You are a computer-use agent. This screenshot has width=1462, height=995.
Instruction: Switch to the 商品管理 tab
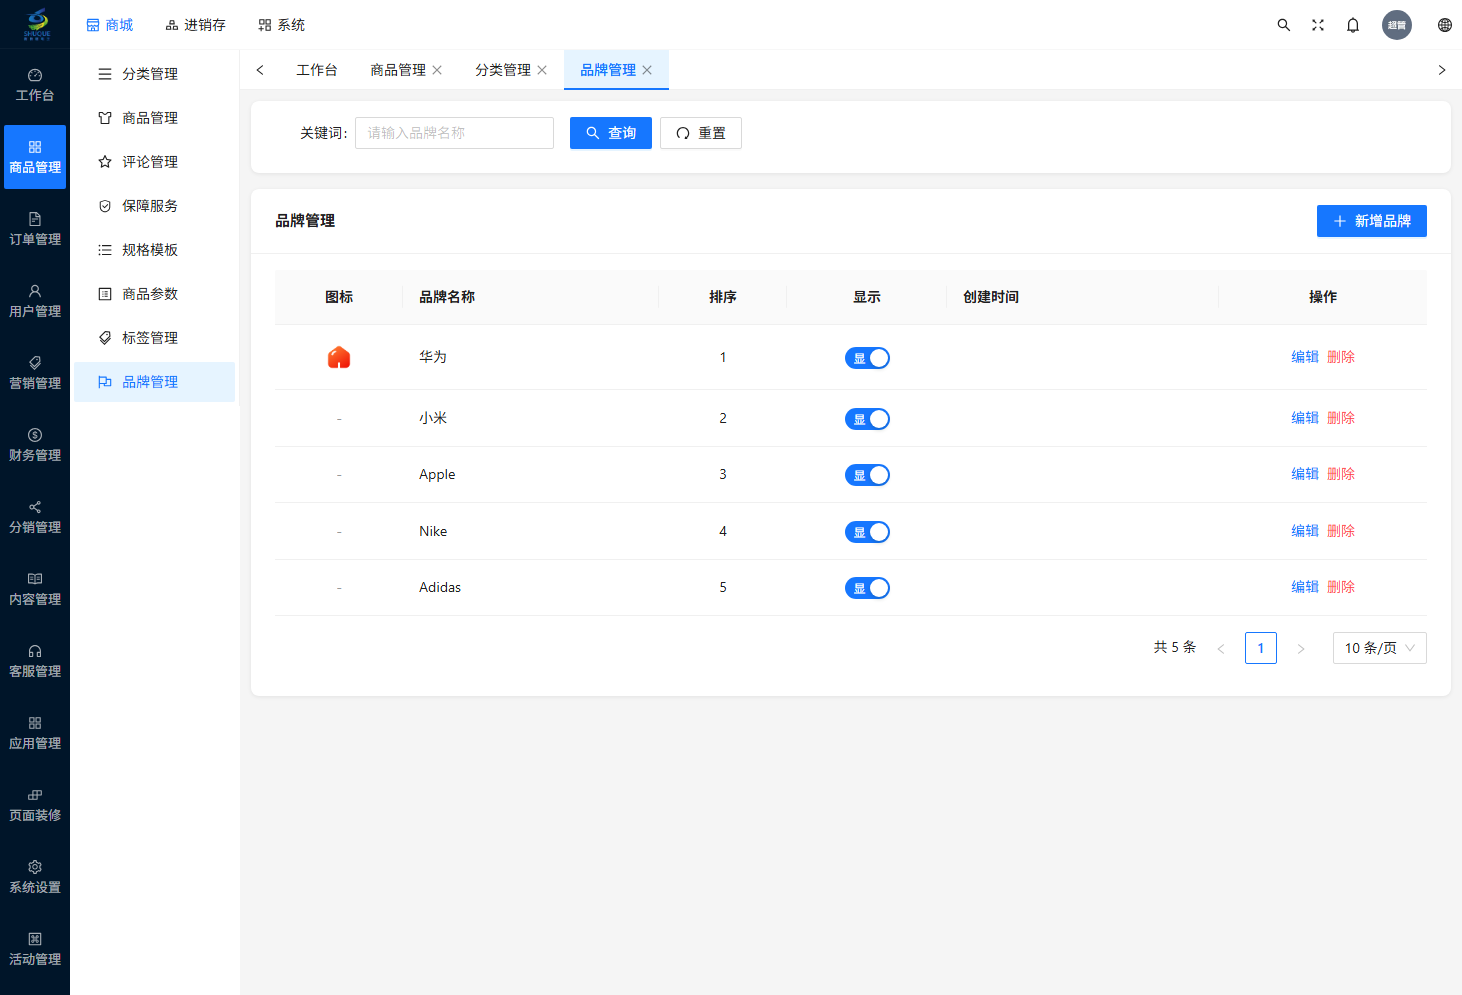click(x=398, y=70)
